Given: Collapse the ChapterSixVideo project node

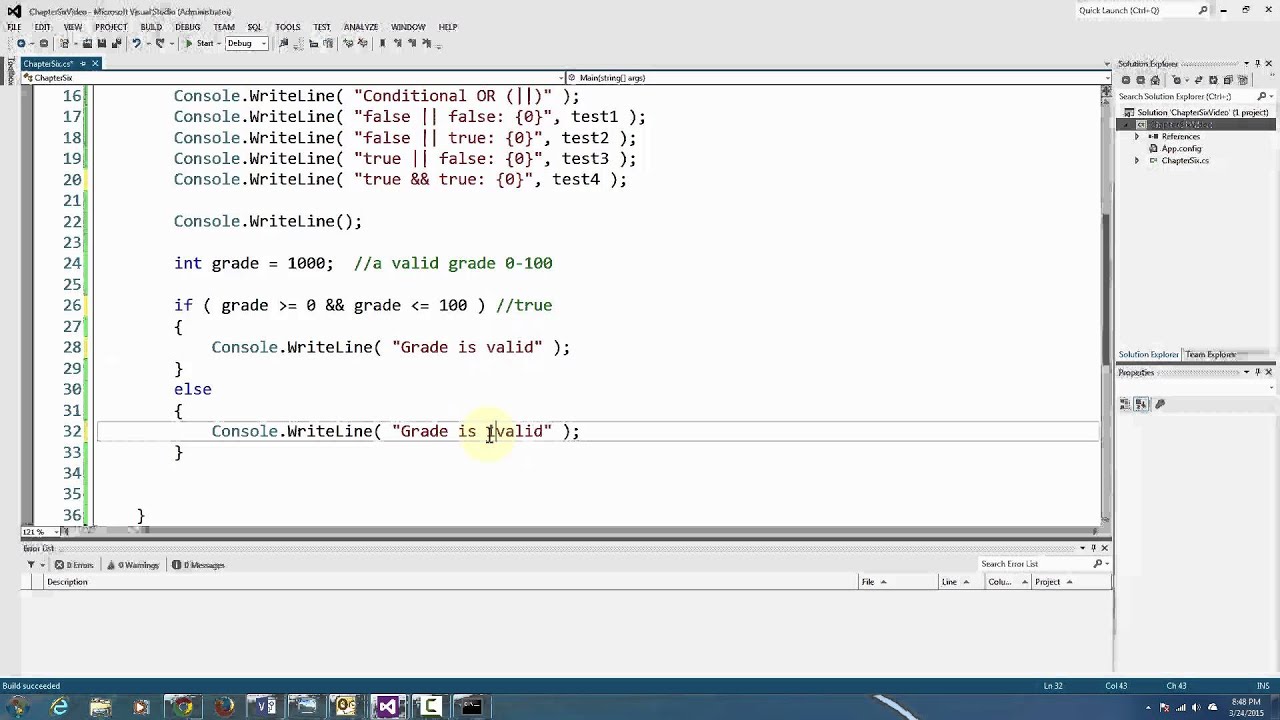Looking at the screenshot, I should 1125,125.
